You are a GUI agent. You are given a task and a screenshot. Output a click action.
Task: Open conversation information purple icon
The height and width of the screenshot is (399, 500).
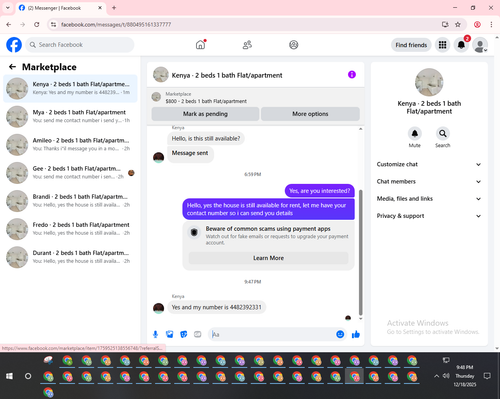click(352, 75)
